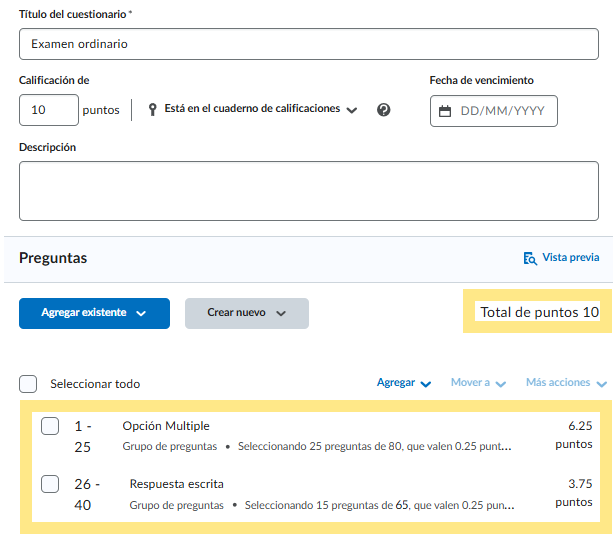
Task: Click the Descripción text area
Action: click(308, 190)
